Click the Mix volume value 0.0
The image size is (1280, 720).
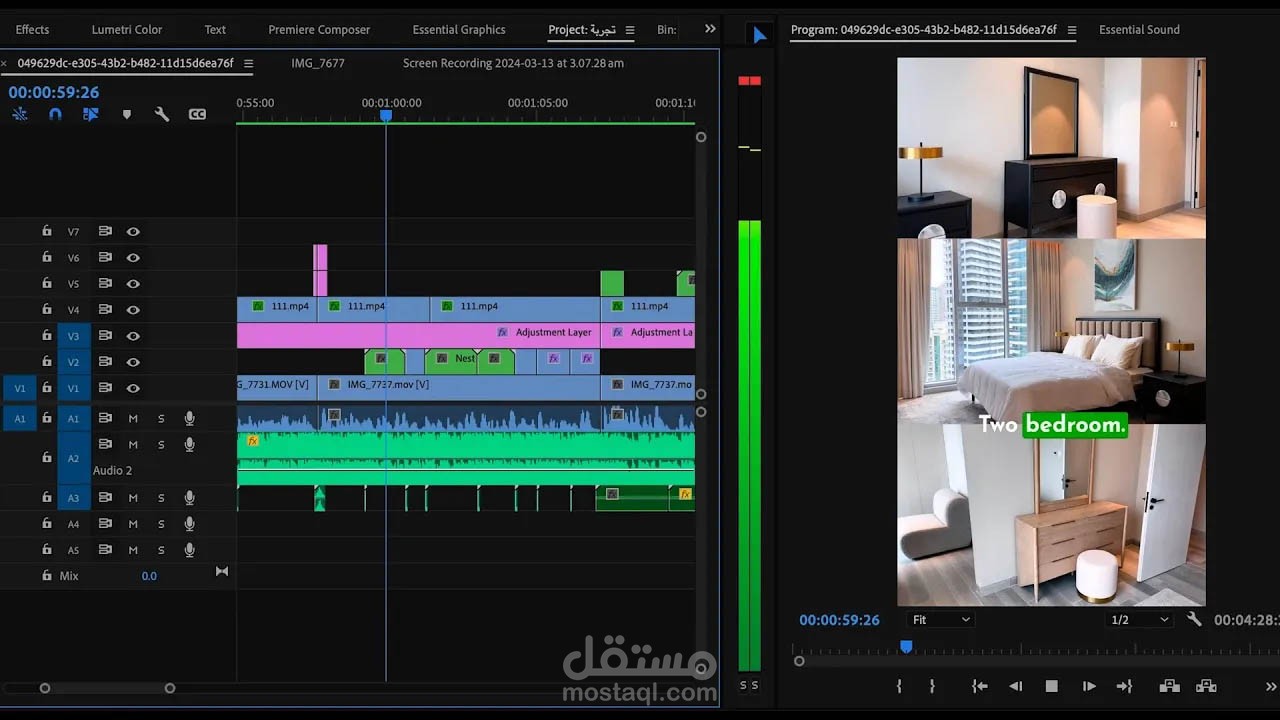point(149,576)
